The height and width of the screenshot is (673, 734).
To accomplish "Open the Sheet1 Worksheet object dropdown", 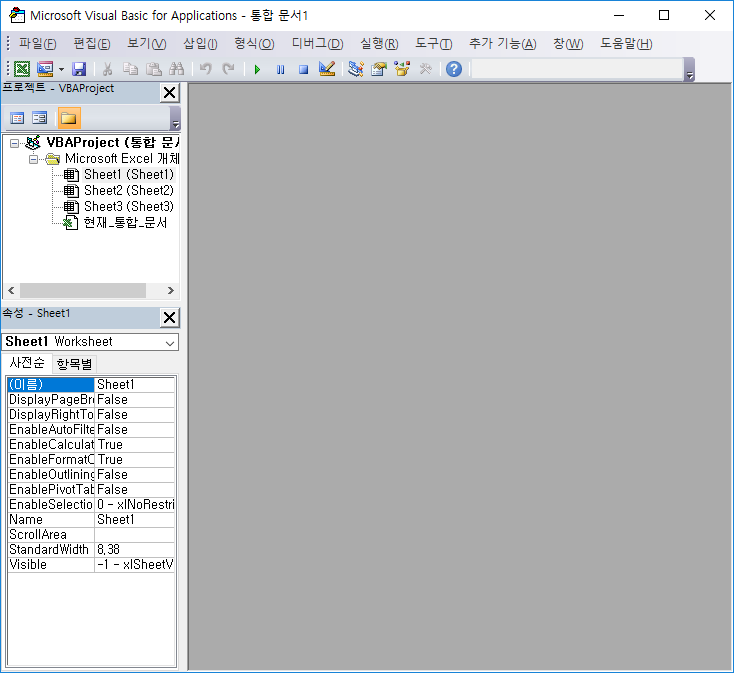I will [x=170, y=343].
